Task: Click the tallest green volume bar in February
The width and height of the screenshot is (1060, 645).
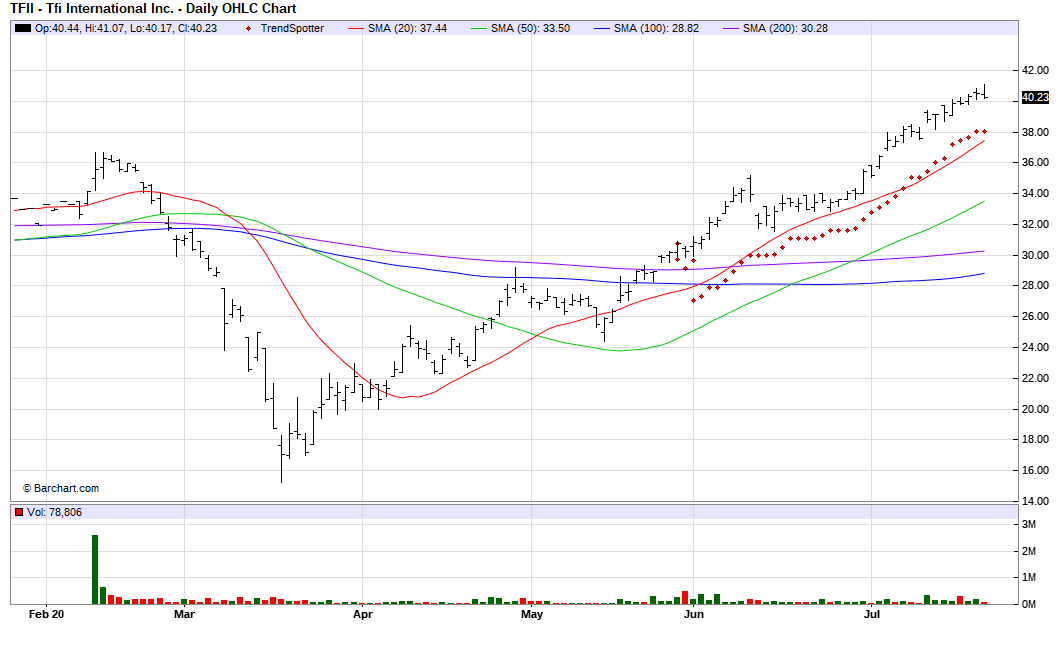Action: tap(95, 569)
